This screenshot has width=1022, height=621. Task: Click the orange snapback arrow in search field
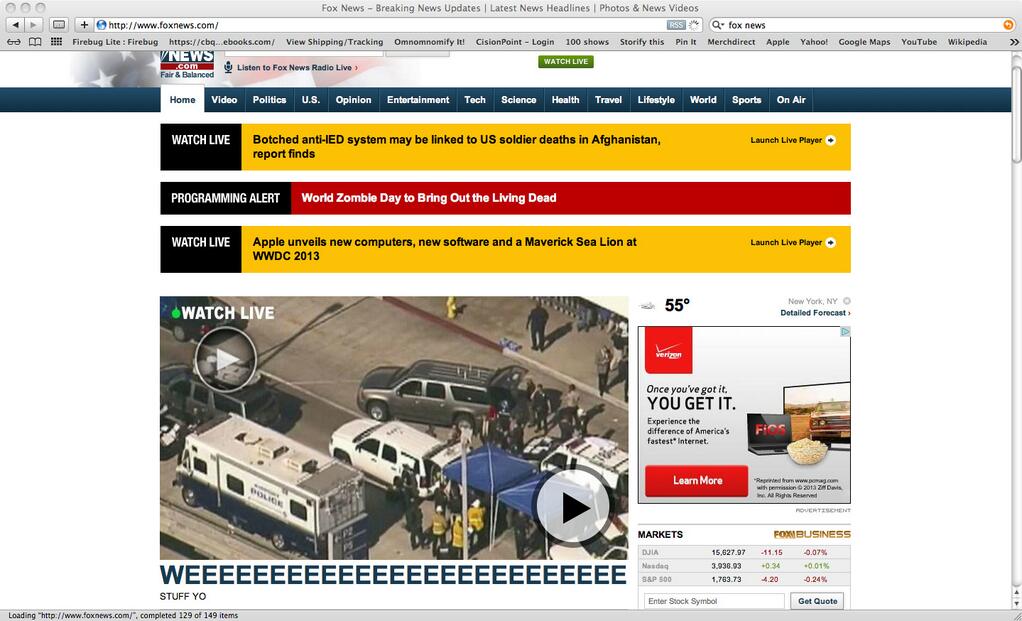(1008, 25)
